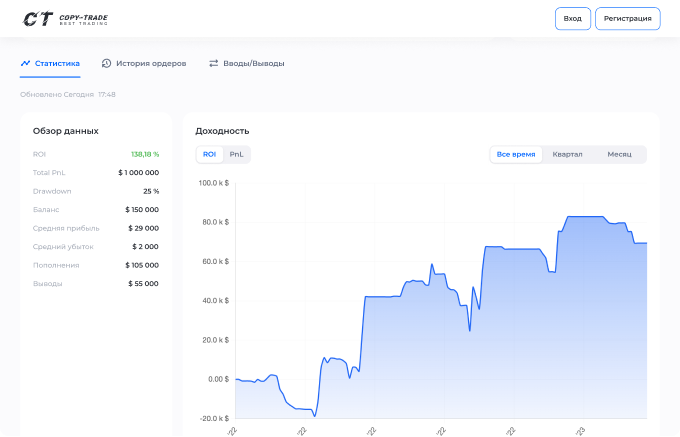Select the PnL chart mode
This screenshot has width=680, height=437.
pos(236,154)
